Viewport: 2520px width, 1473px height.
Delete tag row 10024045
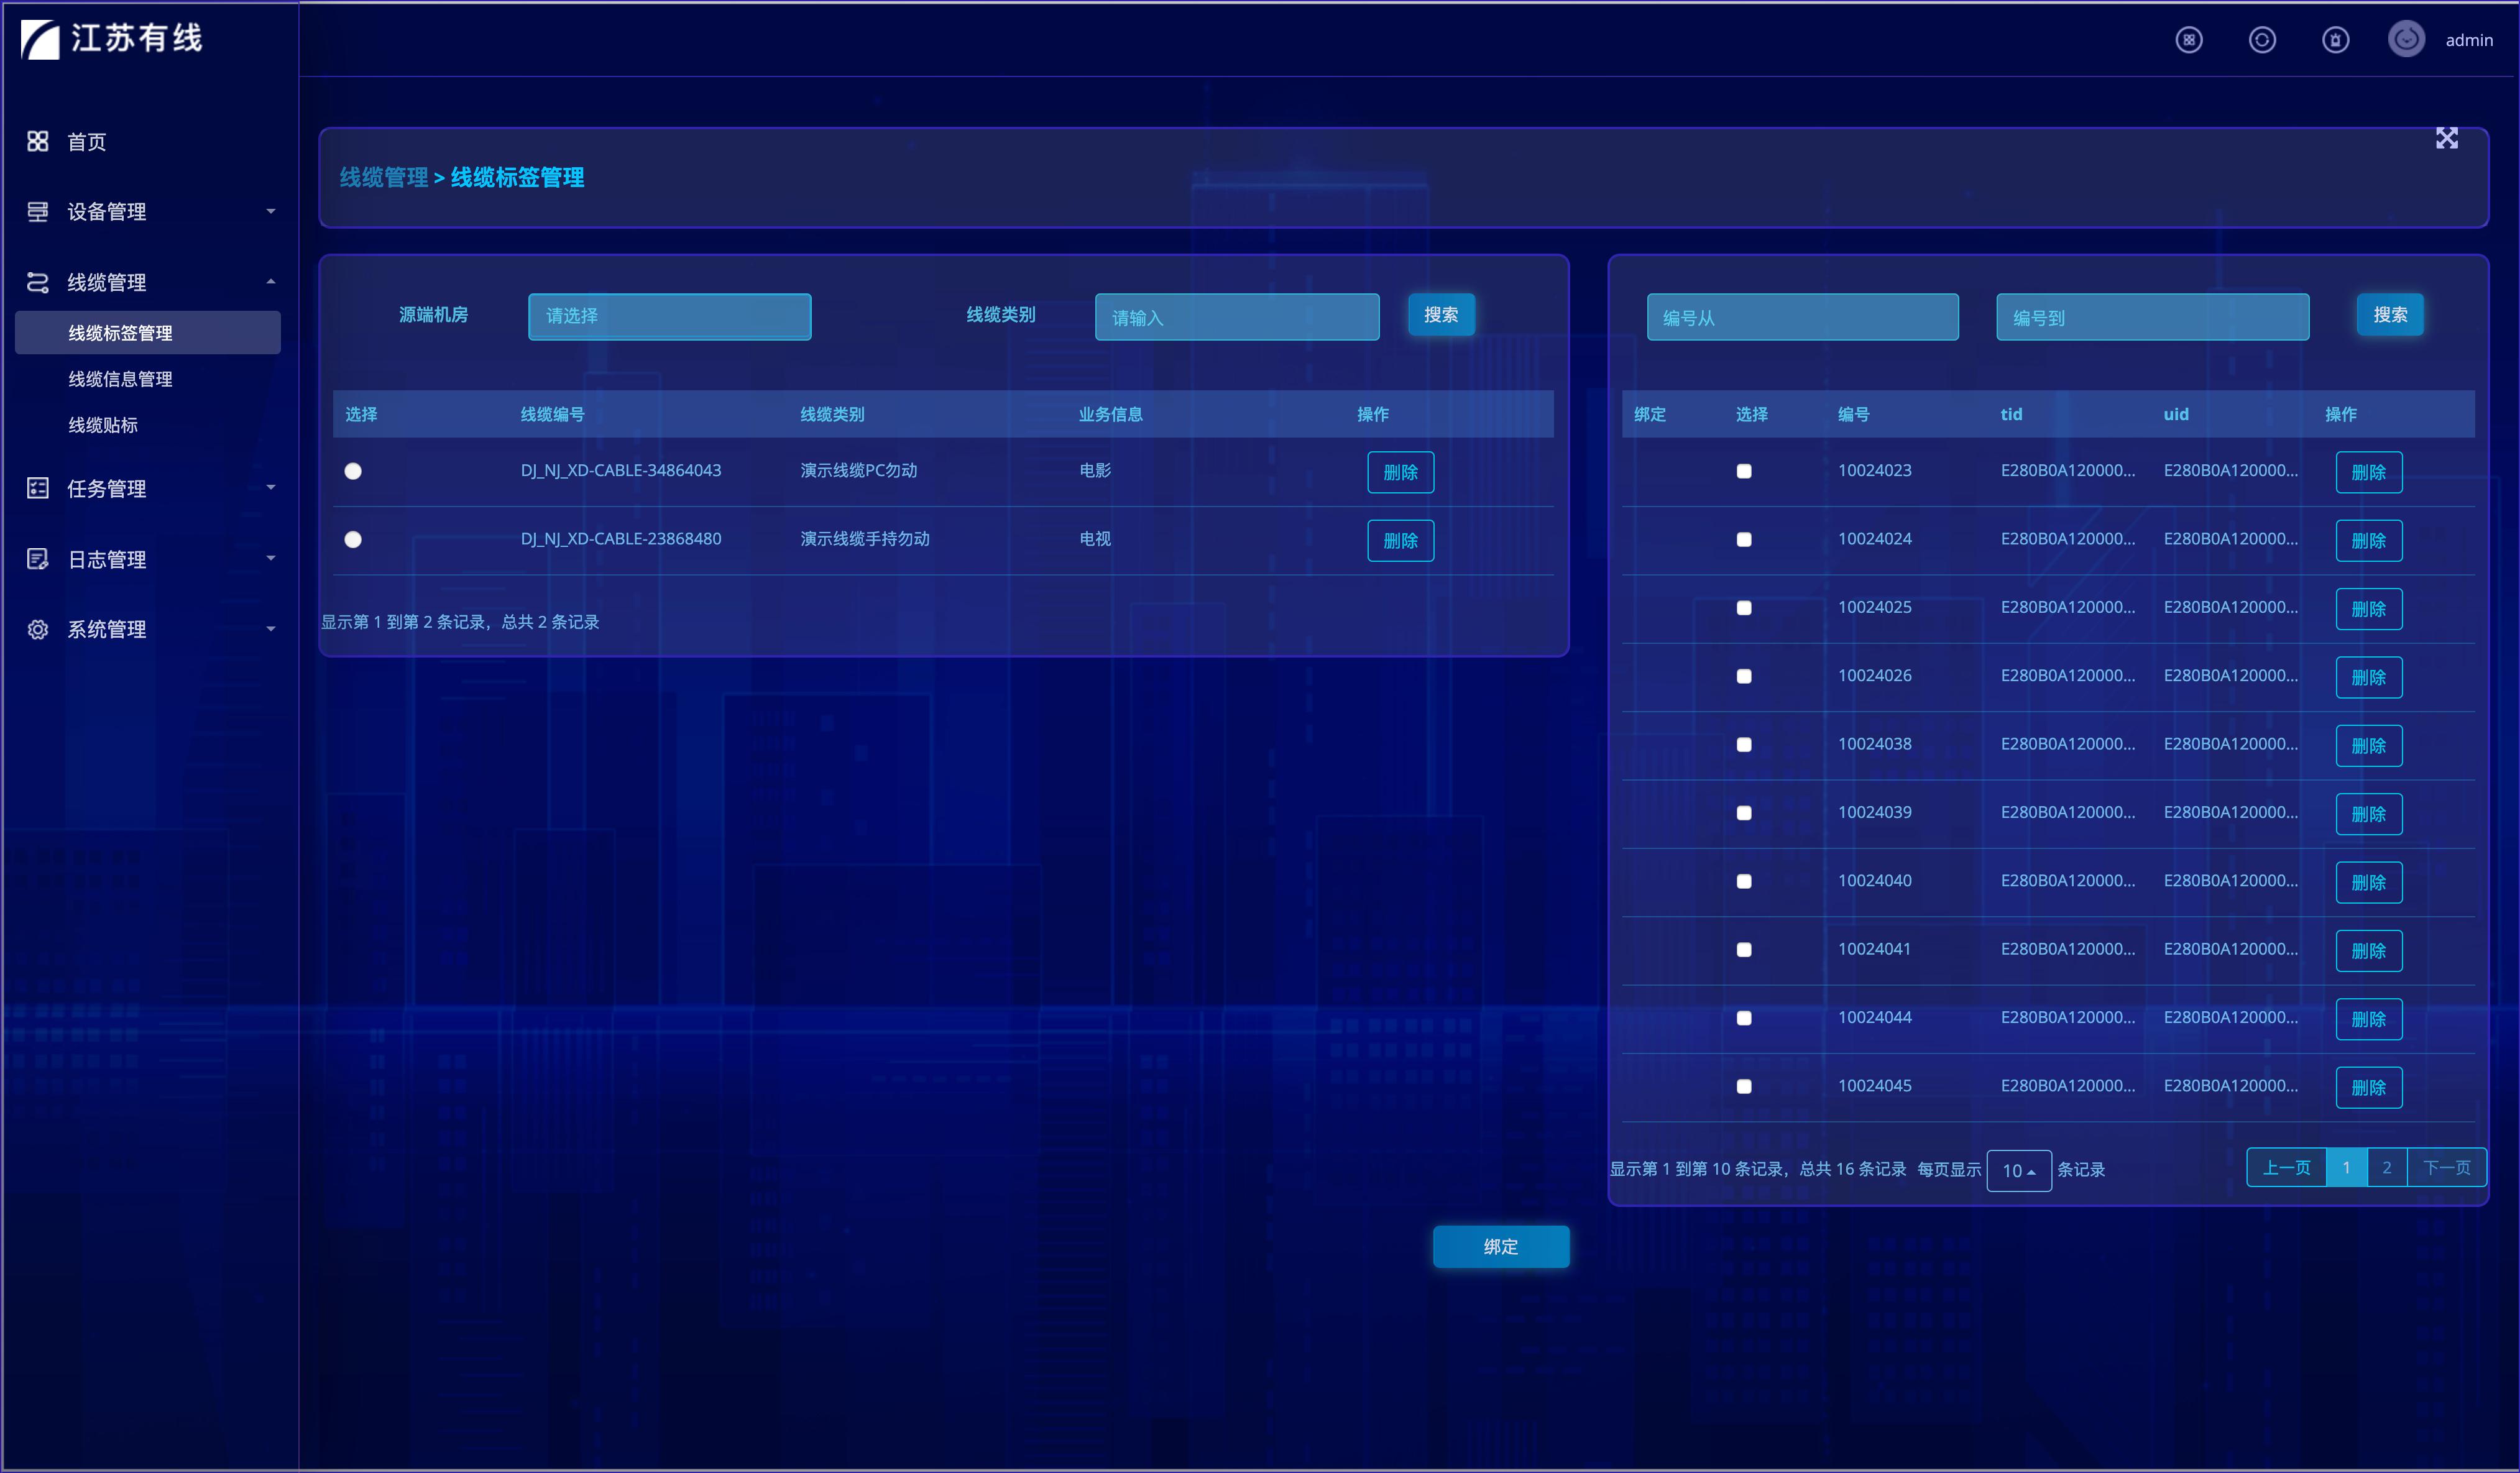tap(2369, 1087)
